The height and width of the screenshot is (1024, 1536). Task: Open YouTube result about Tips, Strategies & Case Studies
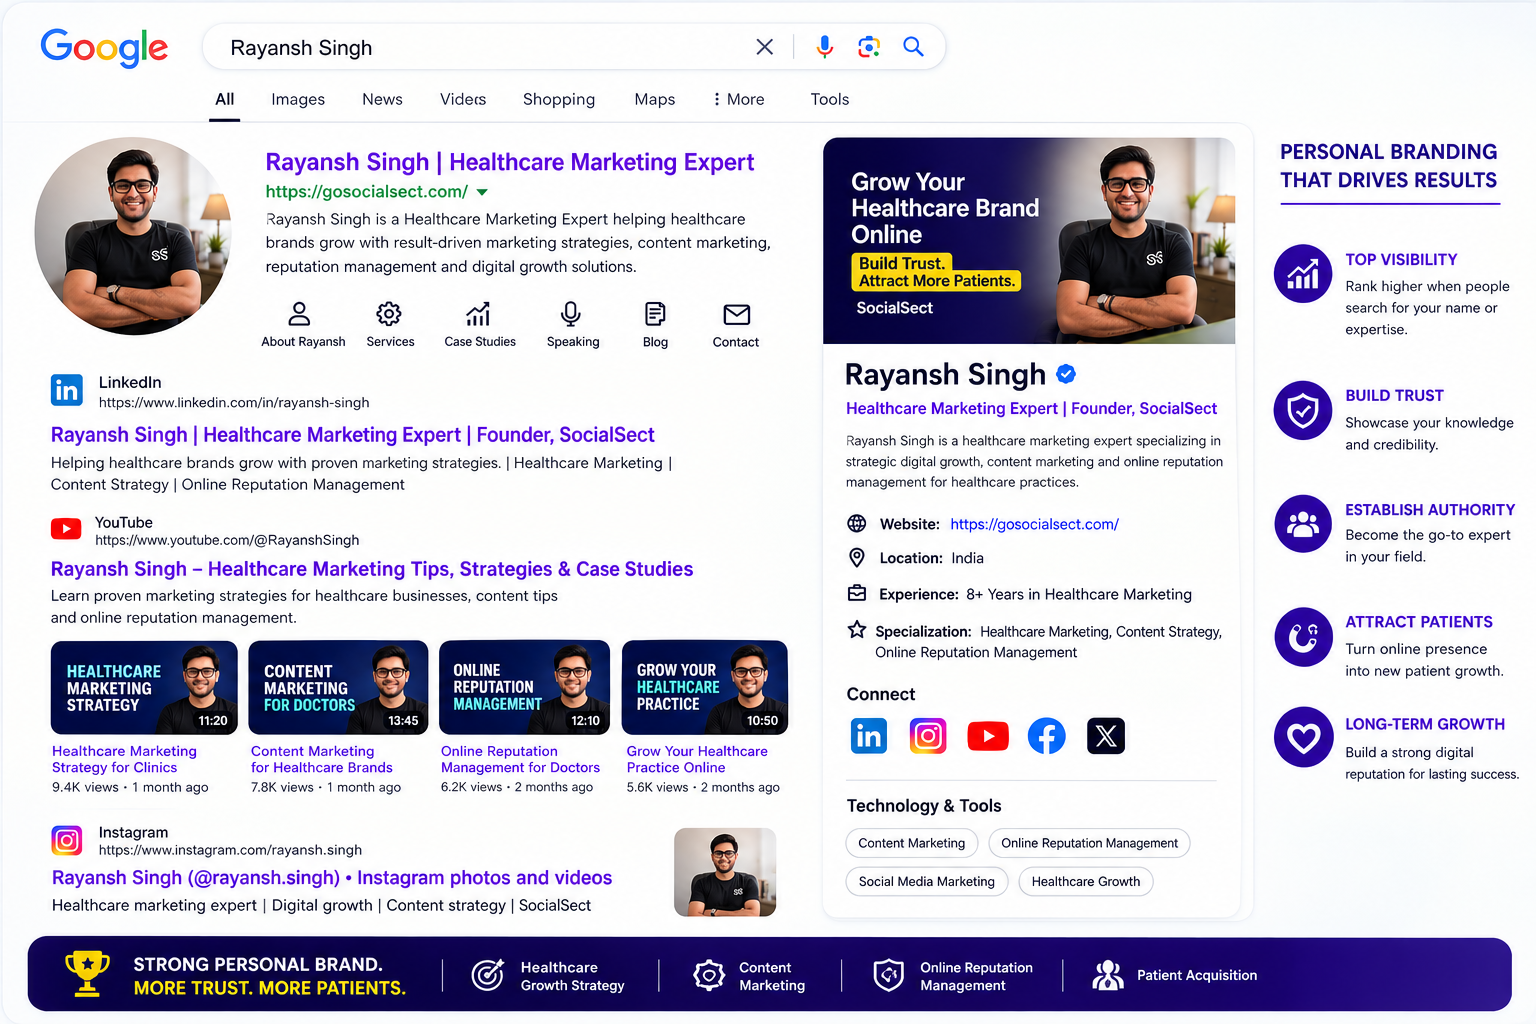[372, 569]
